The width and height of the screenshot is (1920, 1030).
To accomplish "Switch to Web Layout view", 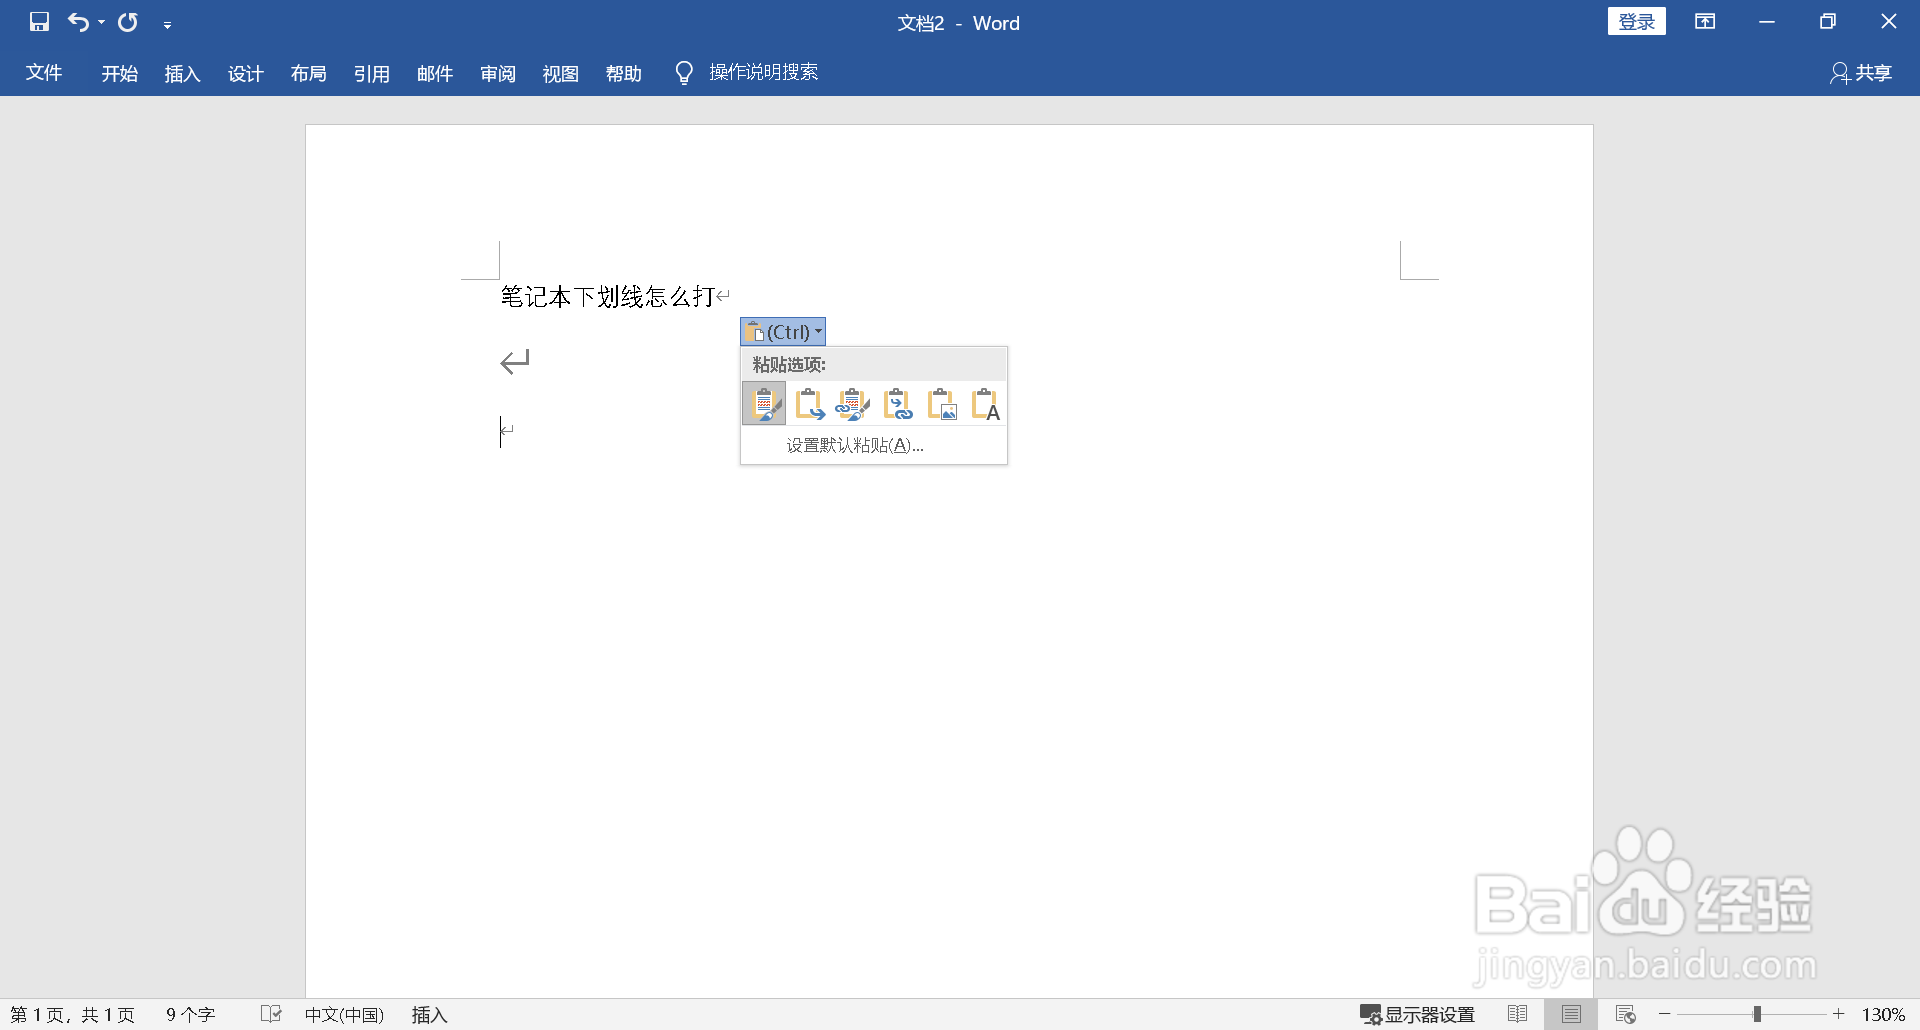I will pos(1625,1014).
